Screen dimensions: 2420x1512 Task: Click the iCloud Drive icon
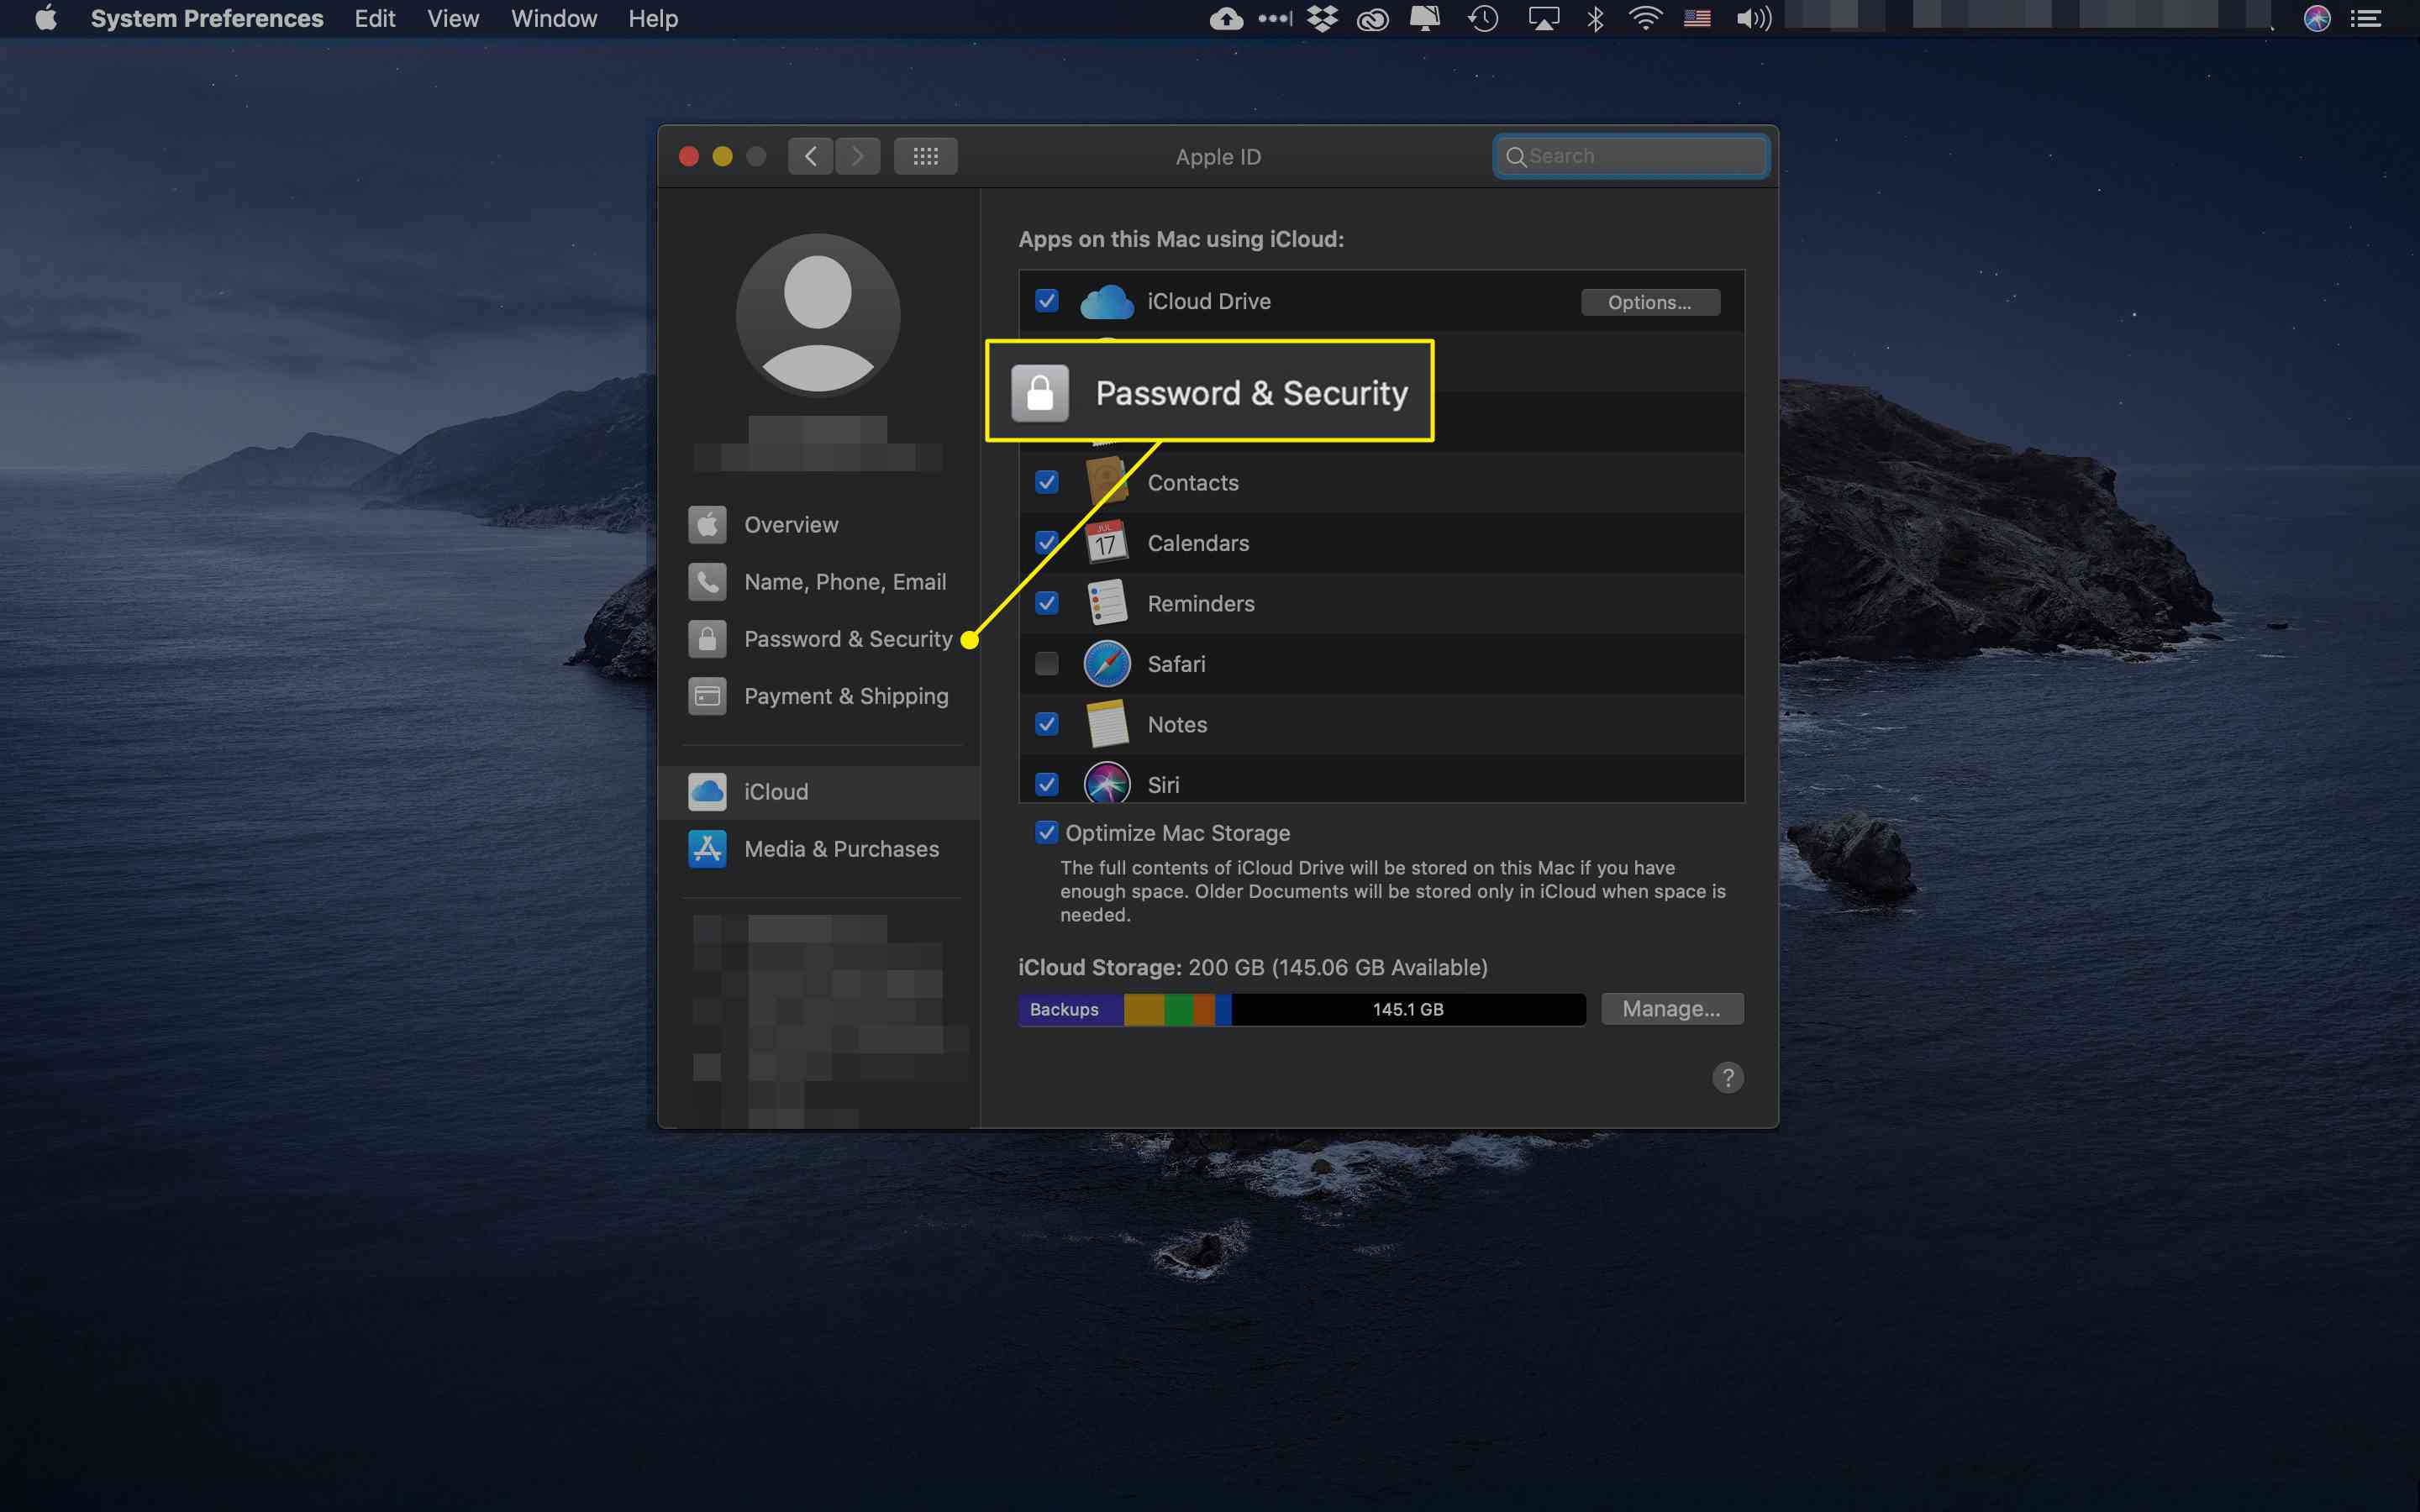click(1107, 300)
